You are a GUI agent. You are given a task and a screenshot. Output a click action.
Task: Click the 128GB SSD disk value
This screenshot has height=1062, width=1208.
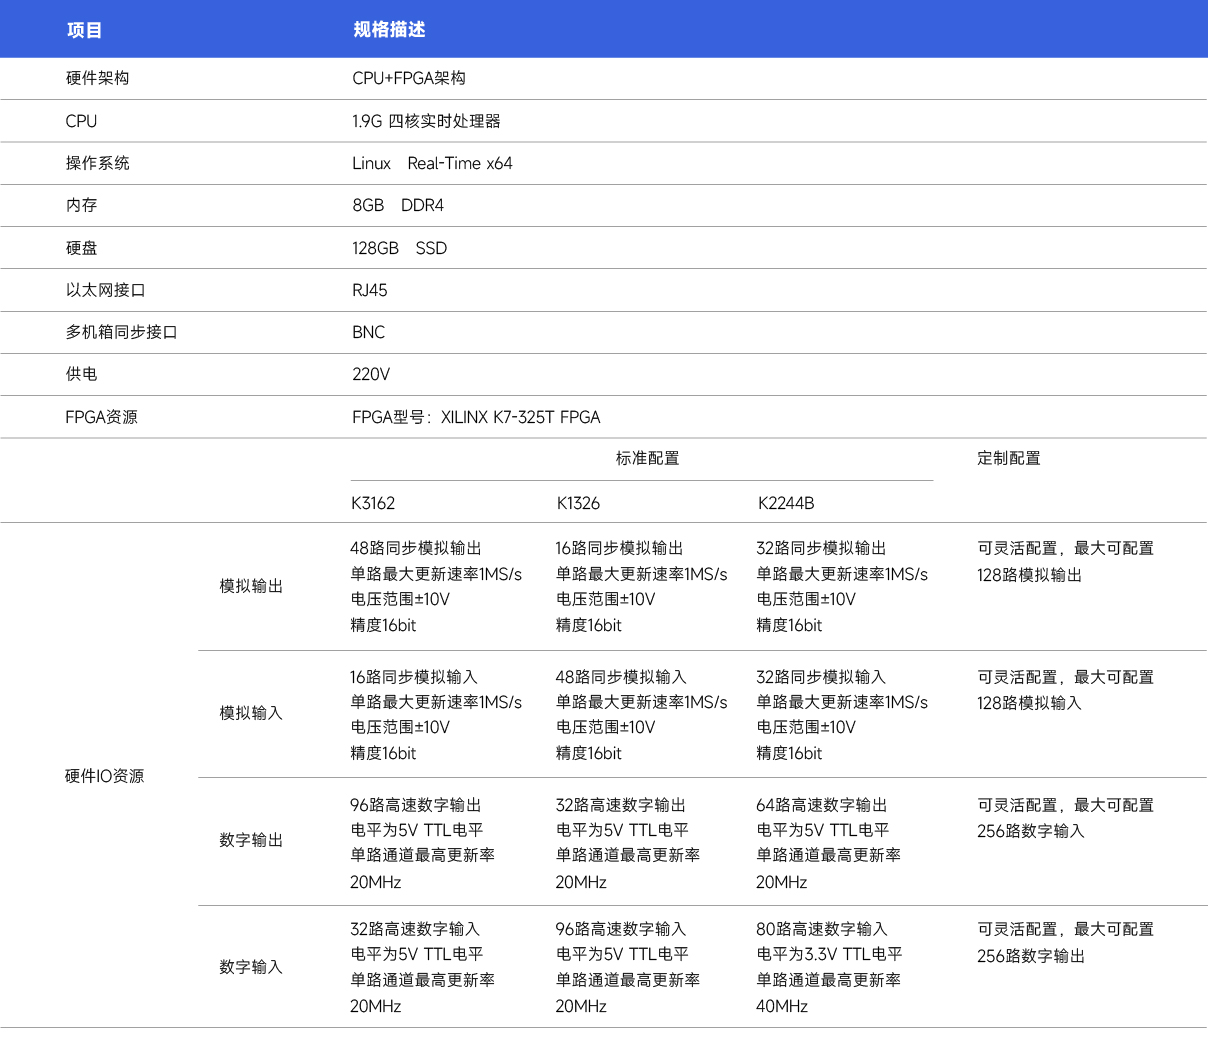point(399,248)
